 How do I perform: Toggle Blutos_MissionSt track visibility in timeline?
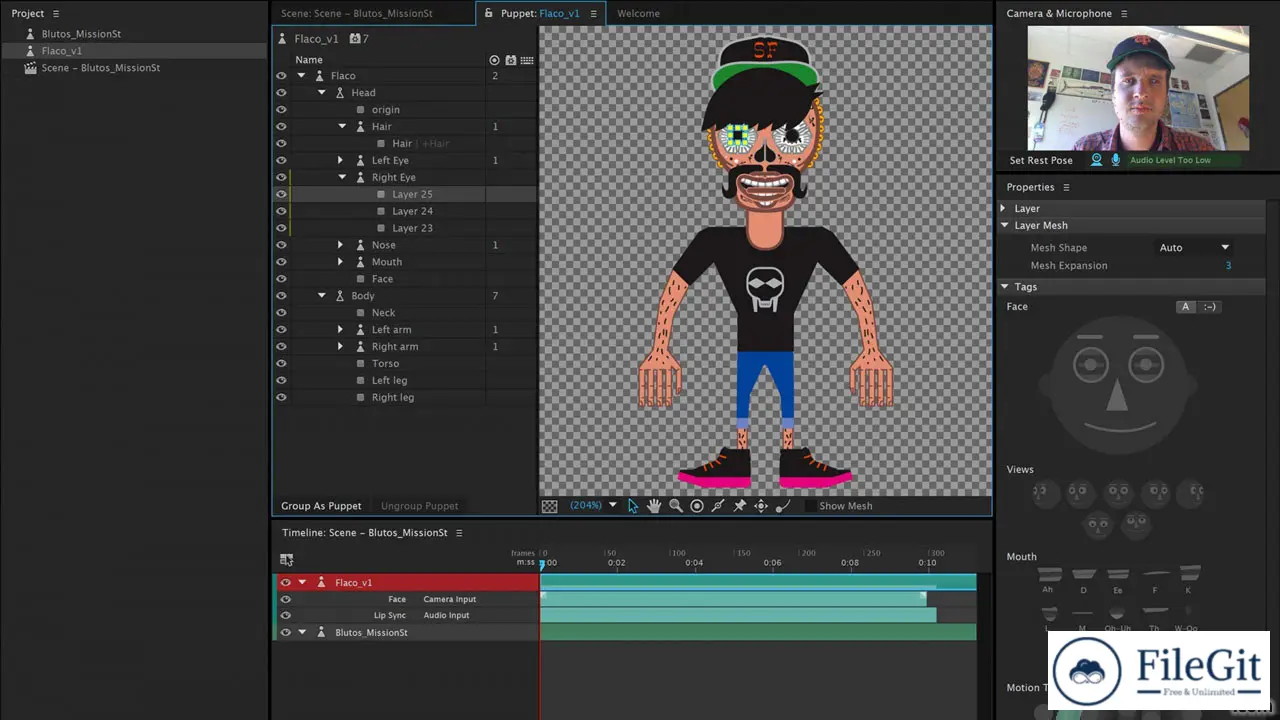coord(286,633)
